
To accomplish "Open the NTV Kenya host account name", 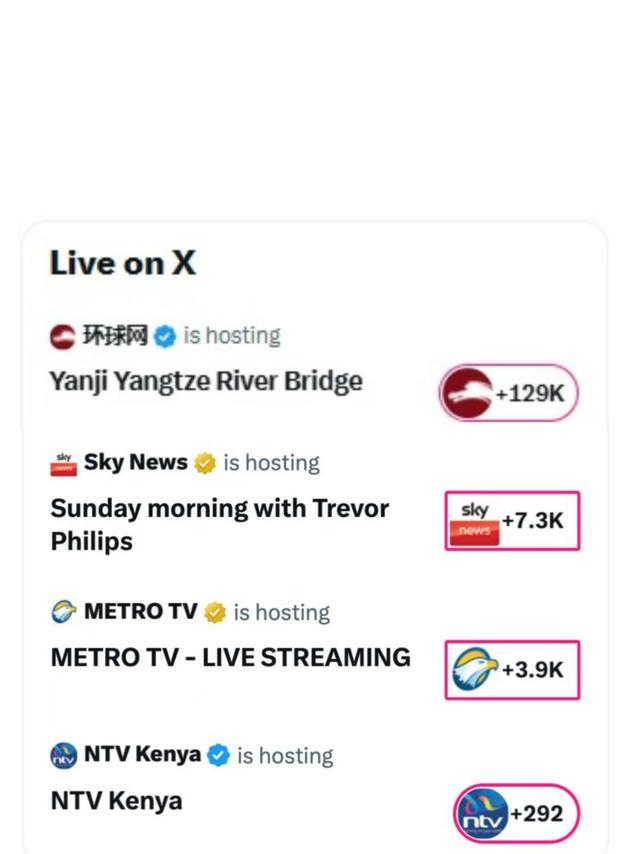I will [x=142, y=756].
